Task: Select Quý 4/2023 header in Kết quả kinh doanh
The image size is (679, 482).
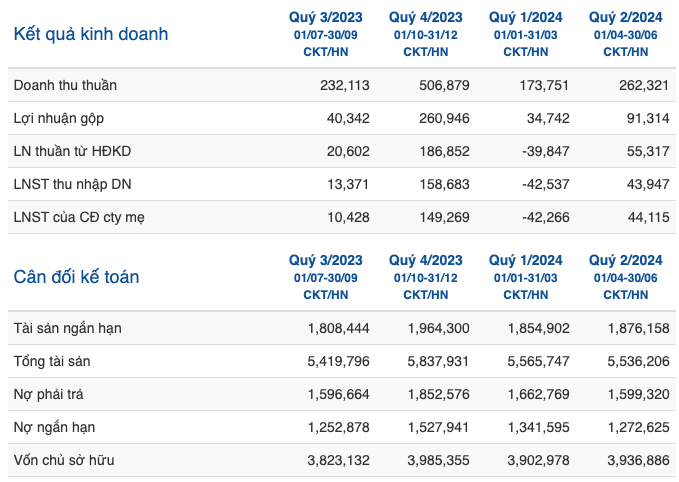Action: [x=426, y=17]
